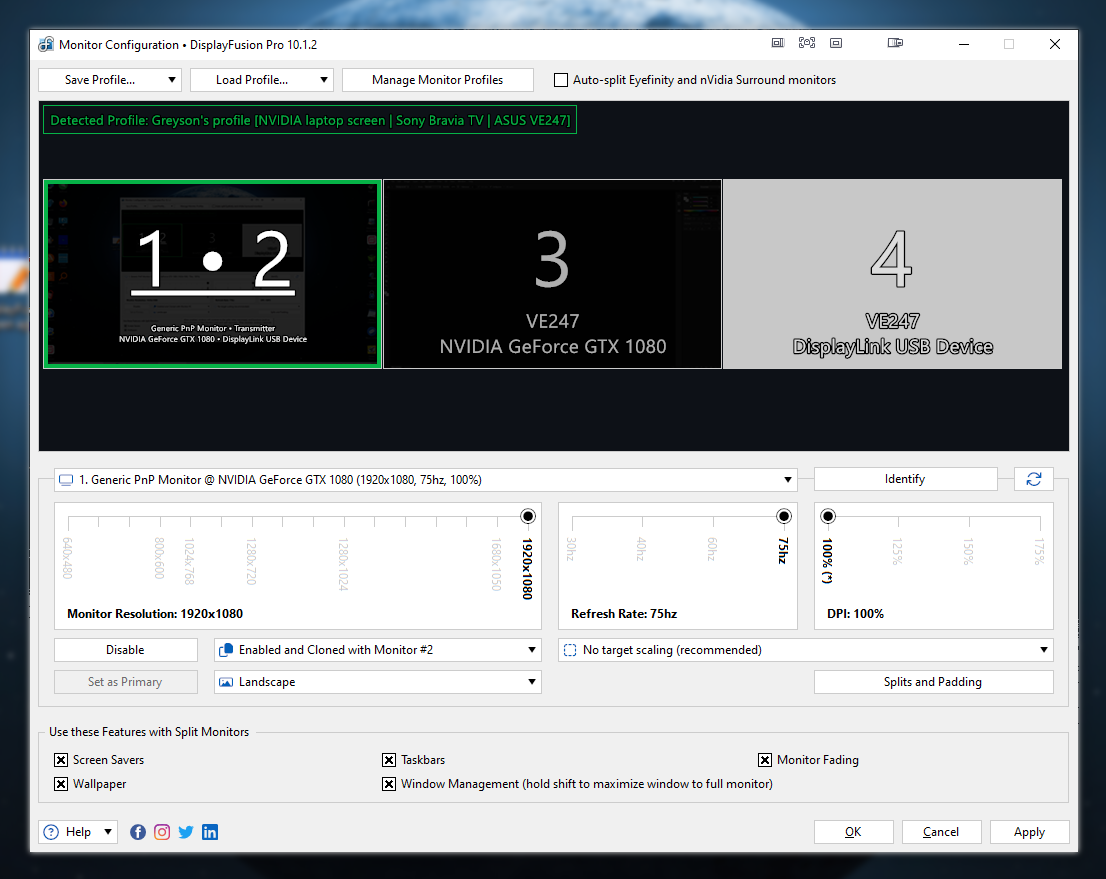Confirm with the OK button
This screenshot has width=1106, height=879.
(x=853, y=832)
